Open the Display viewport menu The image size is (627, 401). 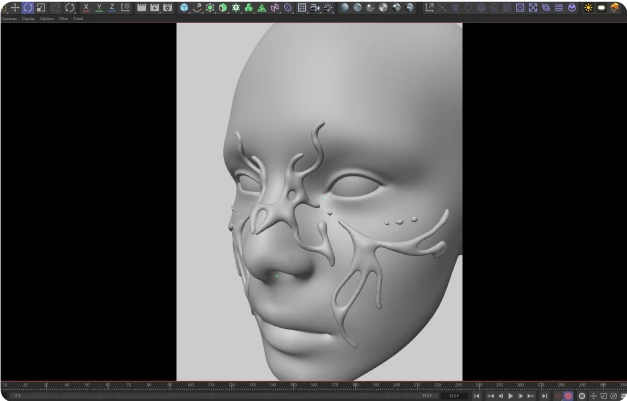tap(28, 19)
